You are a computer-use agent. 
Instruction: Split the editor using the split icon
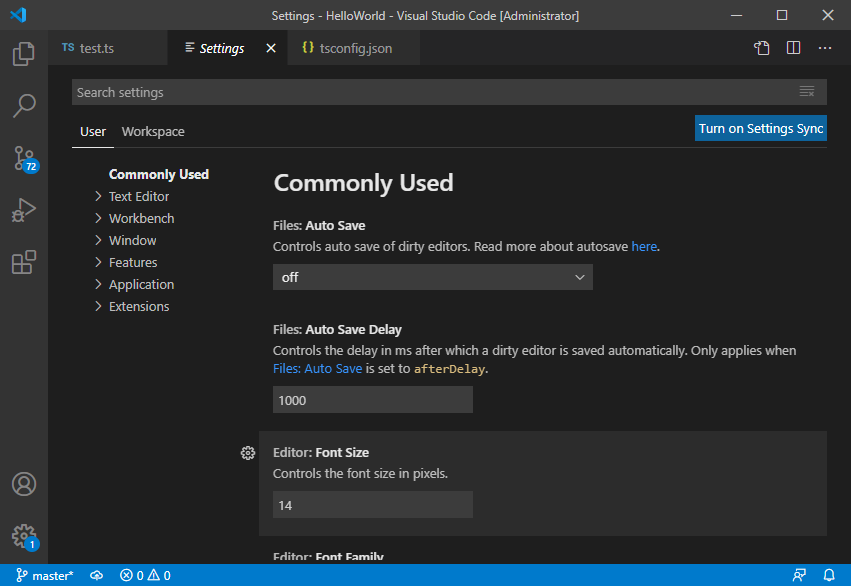792,47
